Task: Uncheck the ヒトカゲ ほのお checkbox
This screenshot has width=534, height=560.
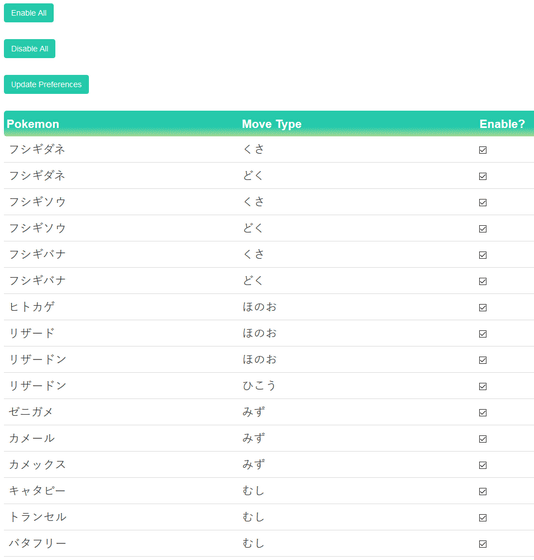Action: 483,308
